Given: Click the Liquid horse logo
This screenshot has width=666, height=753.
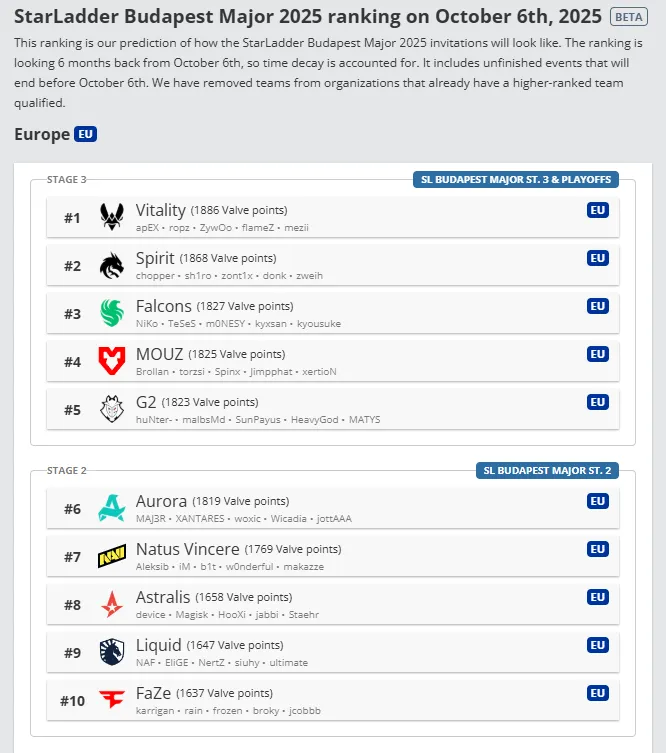Looking at the screenshot, I should pos(111,653).
